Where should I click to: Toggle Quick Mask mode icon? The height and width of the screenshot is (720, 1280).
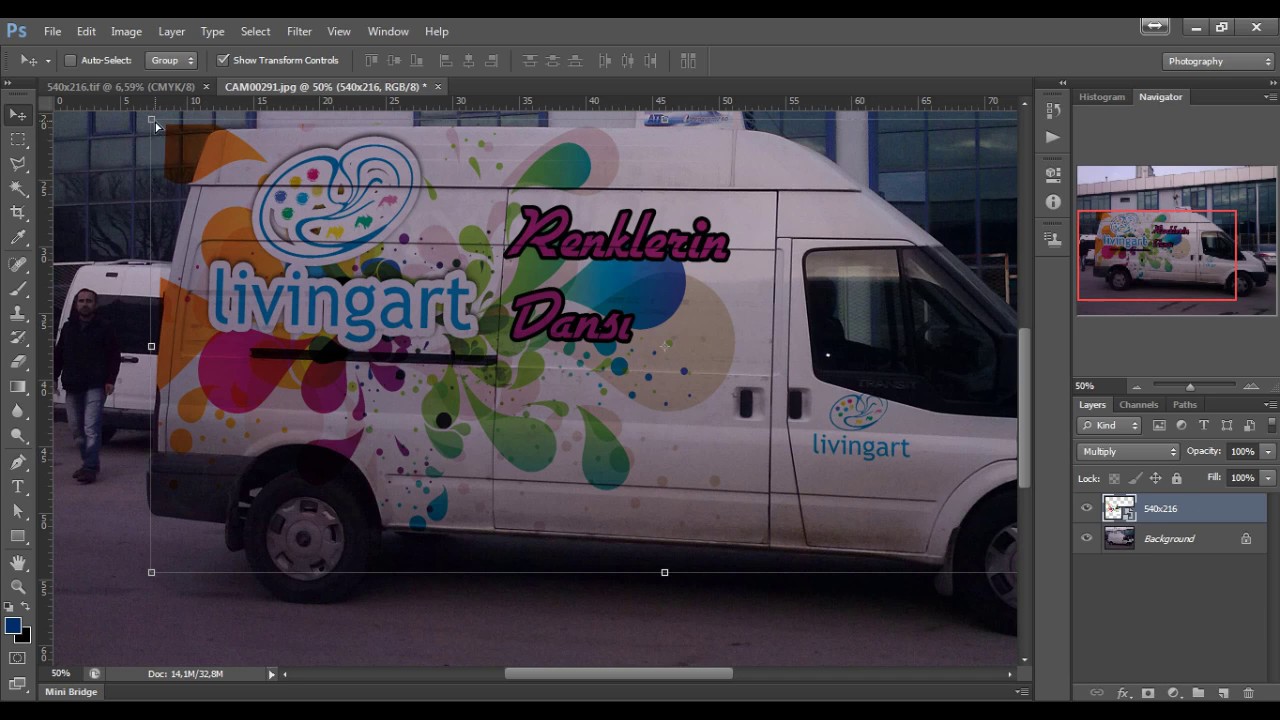click(18, 658)
